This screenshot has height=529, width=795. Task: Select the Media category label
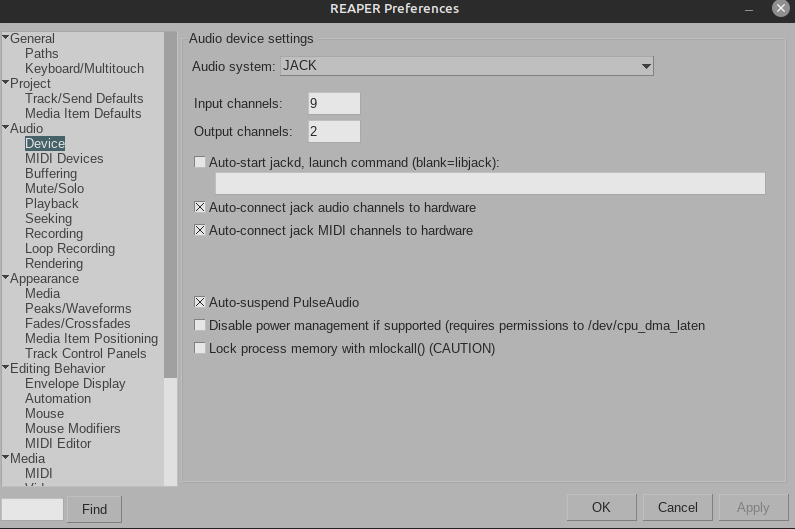coord(27,458)
